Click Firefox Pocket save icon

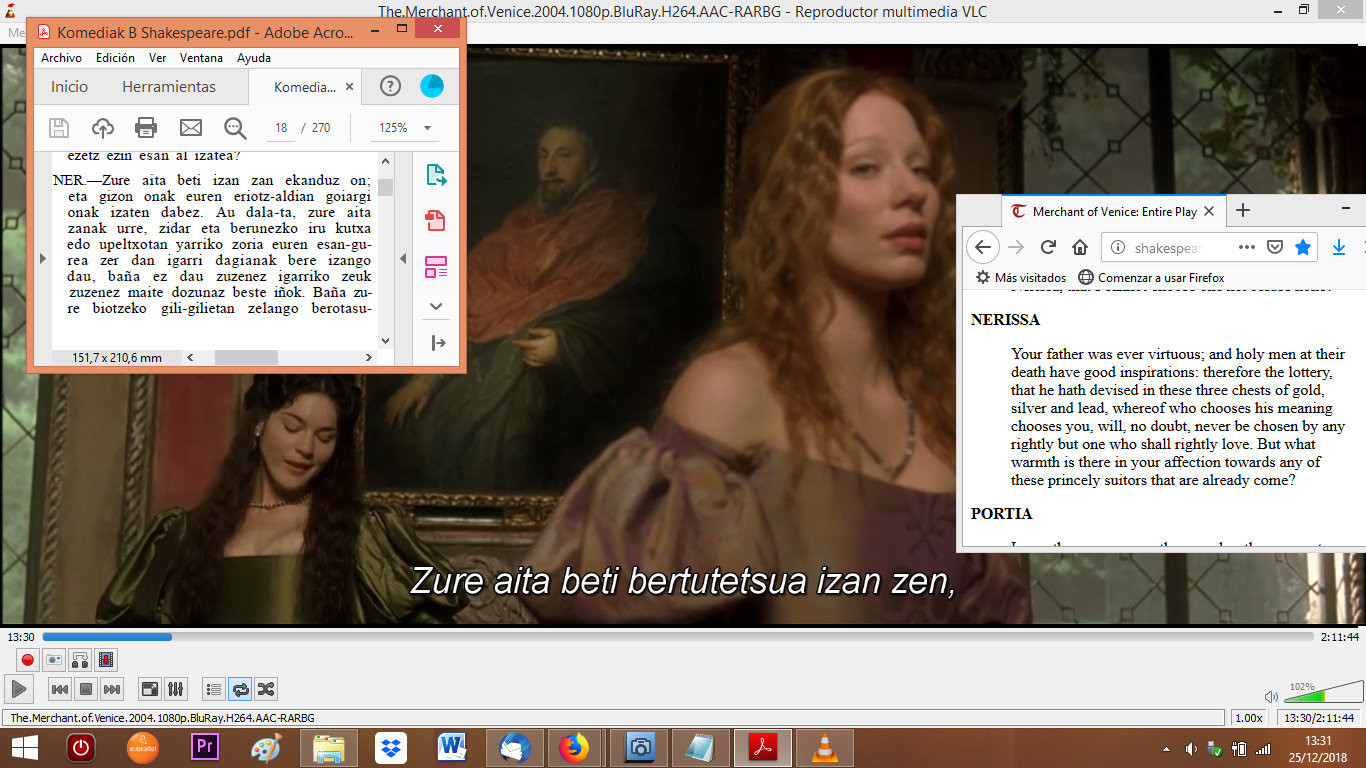(1275, 247)
